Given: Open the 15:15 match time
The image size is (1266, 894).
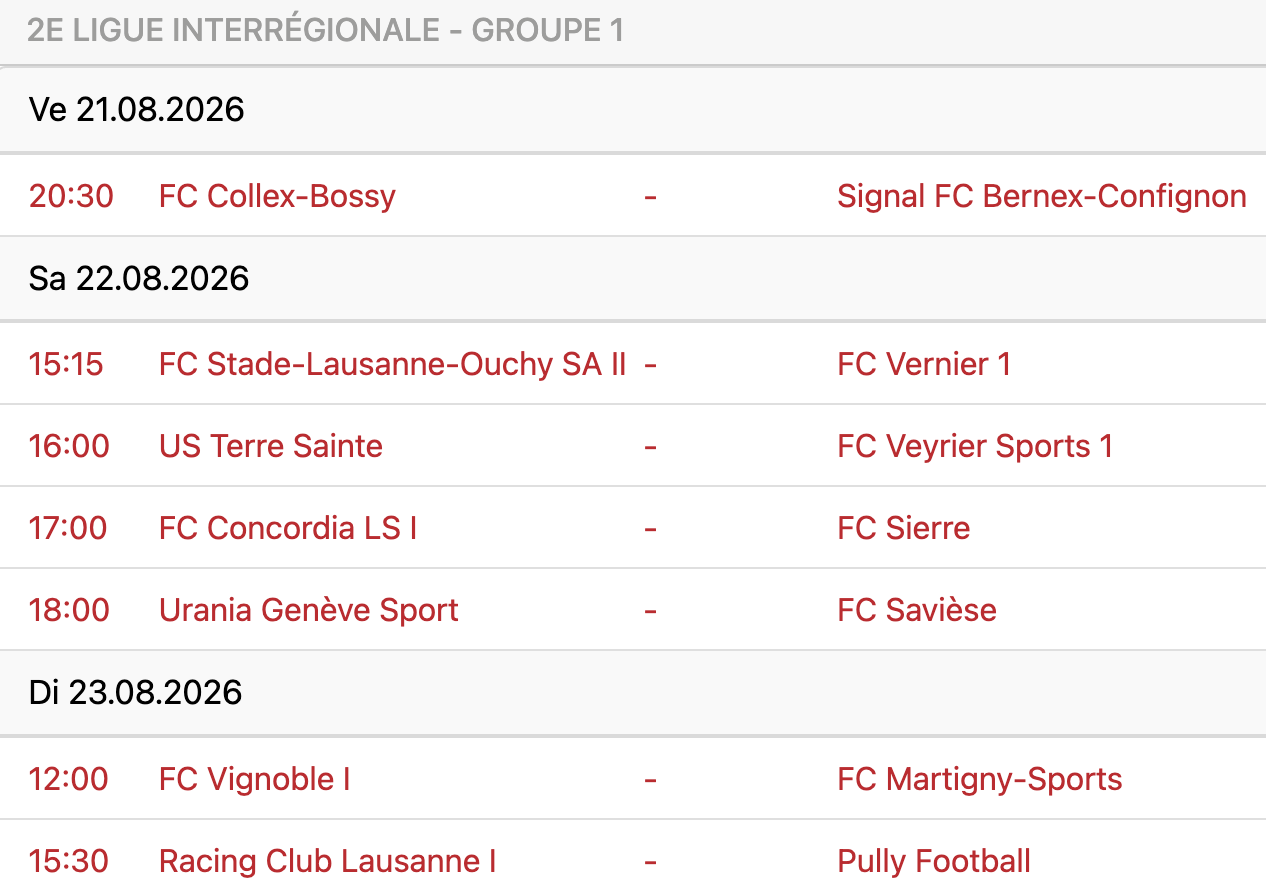Looking at the screenshot, I should [x=66, y=364].
